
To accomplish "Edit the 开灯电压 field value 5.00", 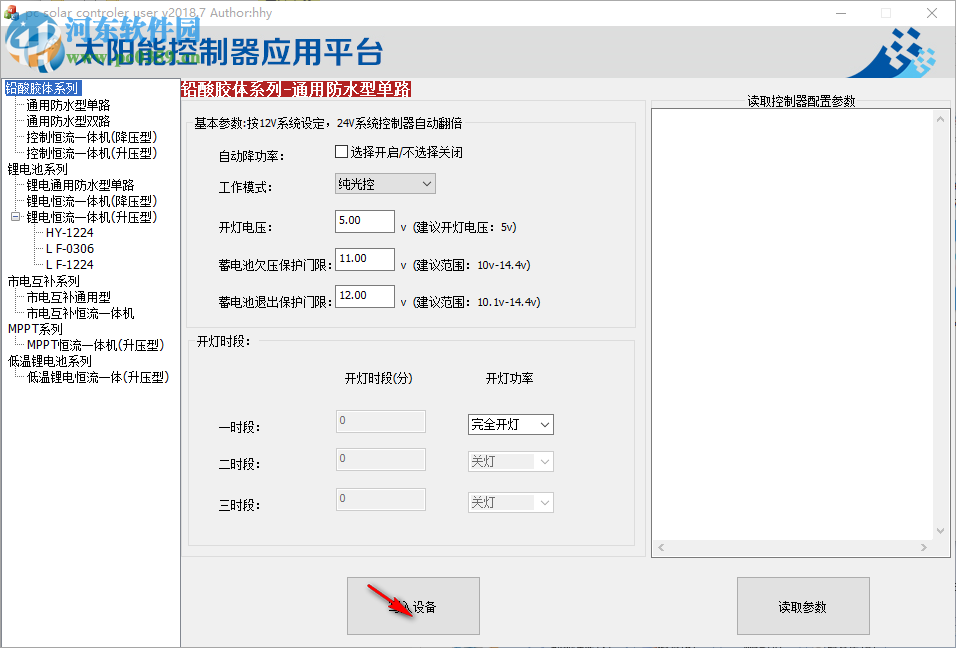I will coord(365,221).
